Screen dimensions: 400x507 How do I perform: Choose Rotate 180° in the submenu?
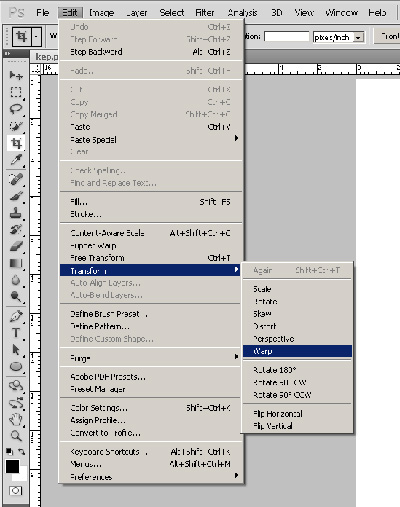pyautogui.click(x=297, y=370)
